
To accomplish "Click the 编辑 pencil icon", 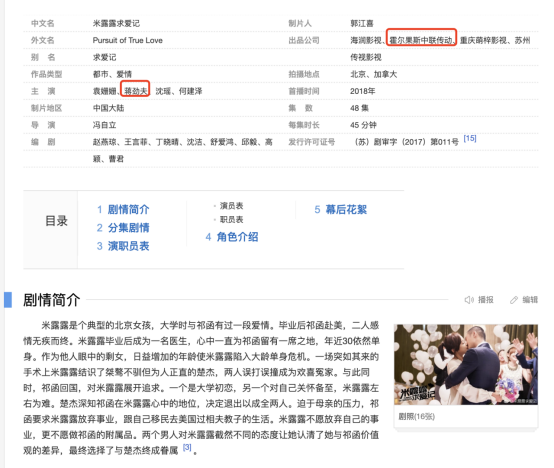I will [514, 300].
